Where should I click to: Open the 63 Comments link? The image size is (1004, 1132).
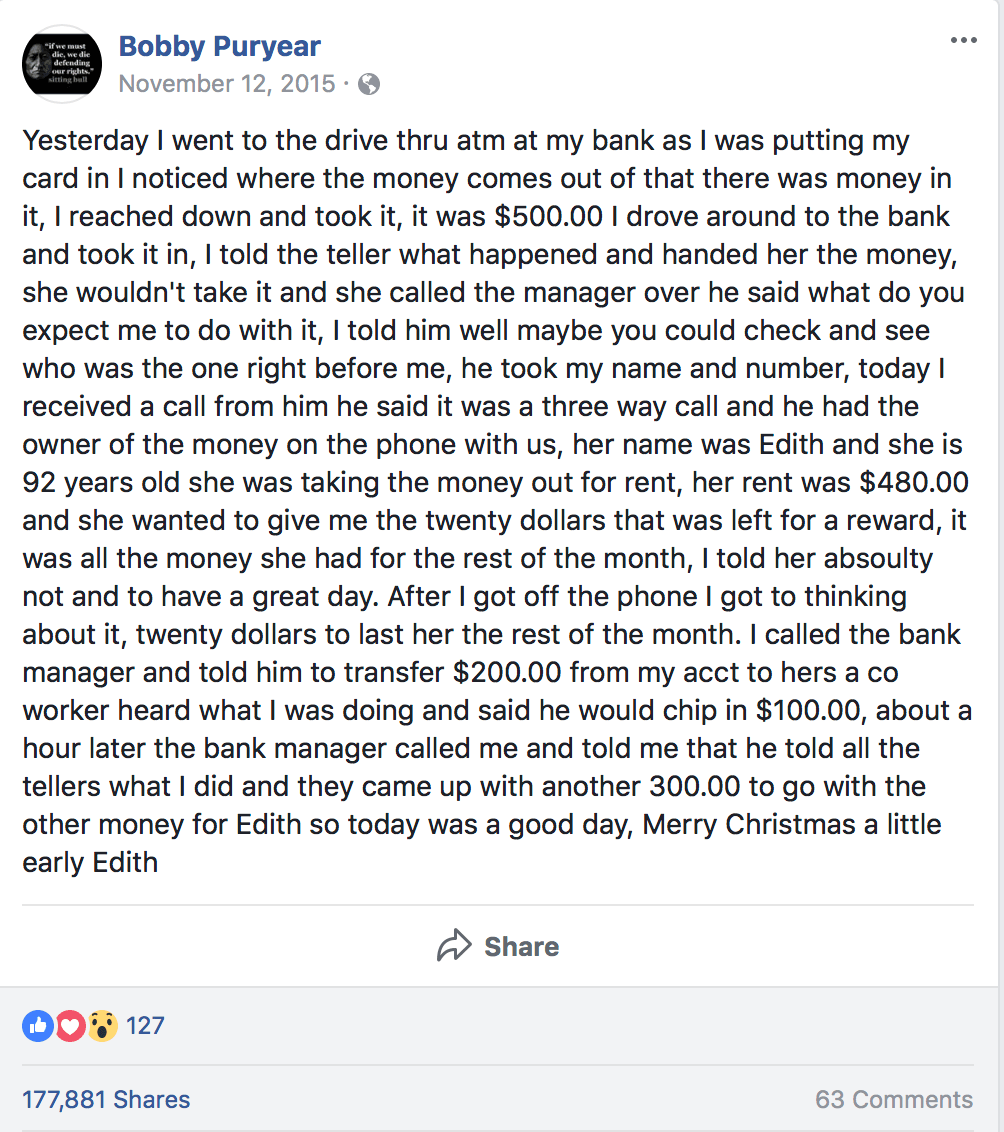(x=894, y=1100)
